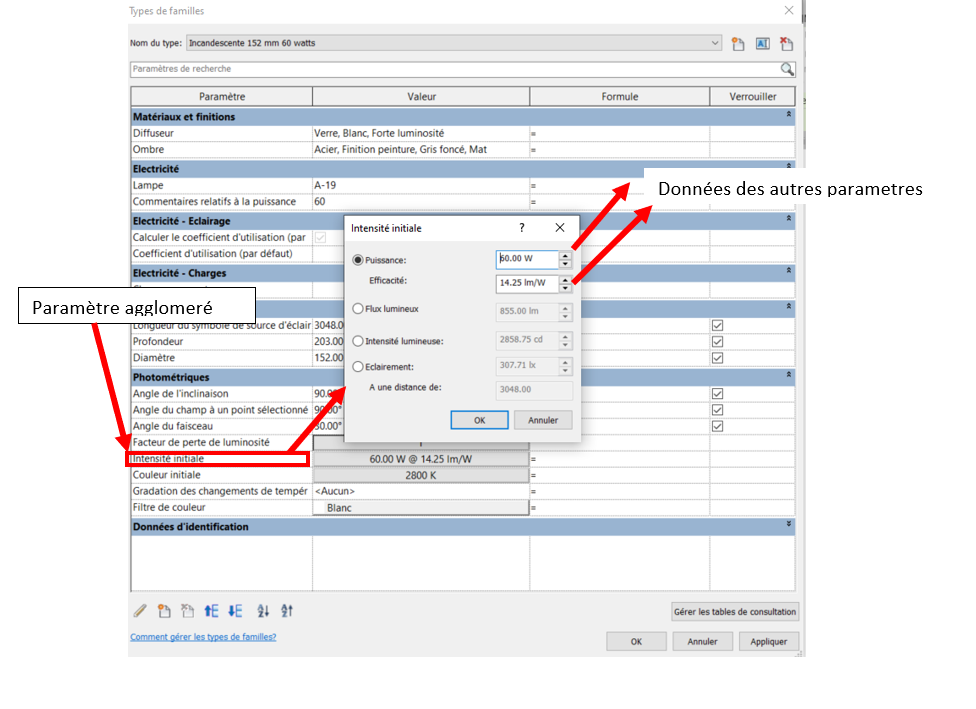The height and width of the screenshot is (709, 976).
Task: Move parameter down with the down-arrow icon
Action: pos(235,611)
